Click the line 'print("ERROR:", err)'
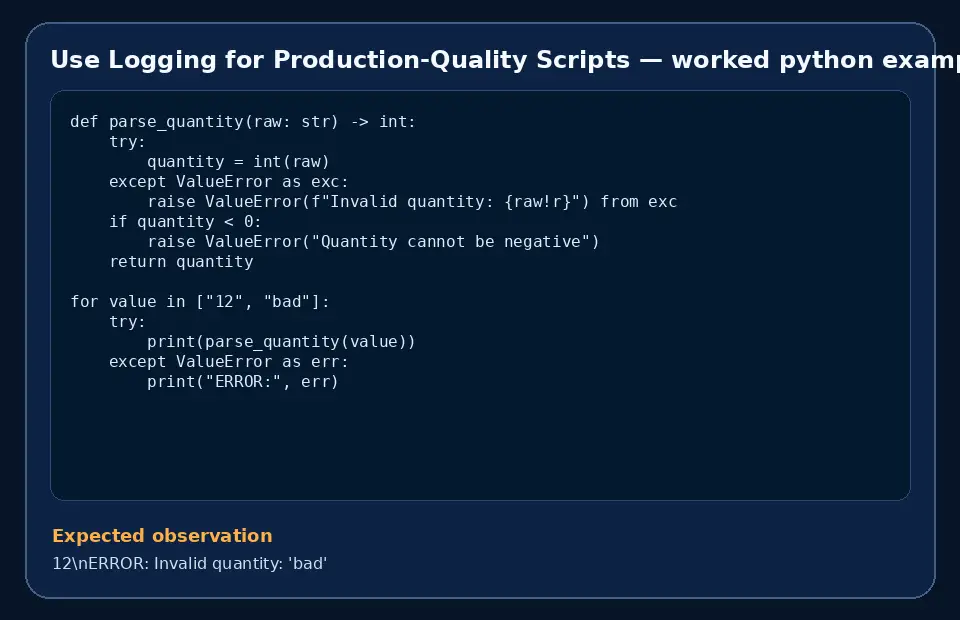Viewport: 960px width, 620px height. 243,382
